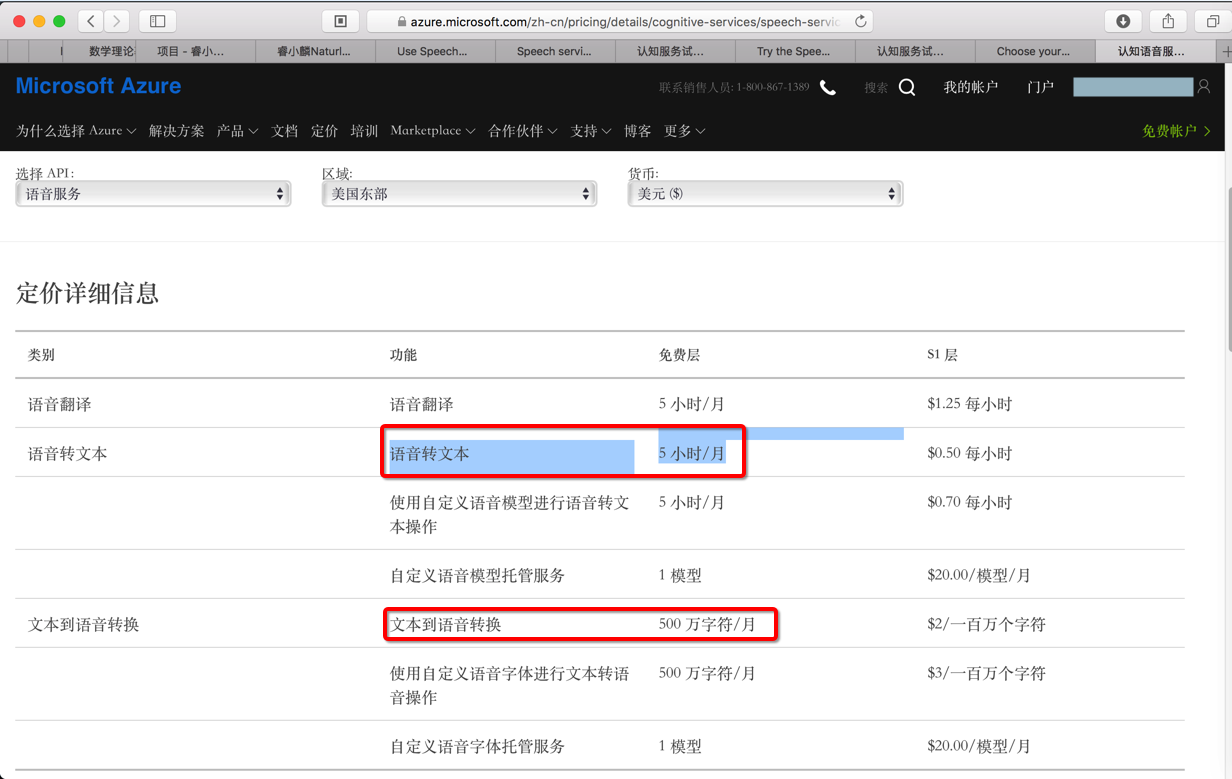Click the $1.25 每小时 price cell
The width and height of the screenshot is (1232, 779).
click(x=970, y=405)
